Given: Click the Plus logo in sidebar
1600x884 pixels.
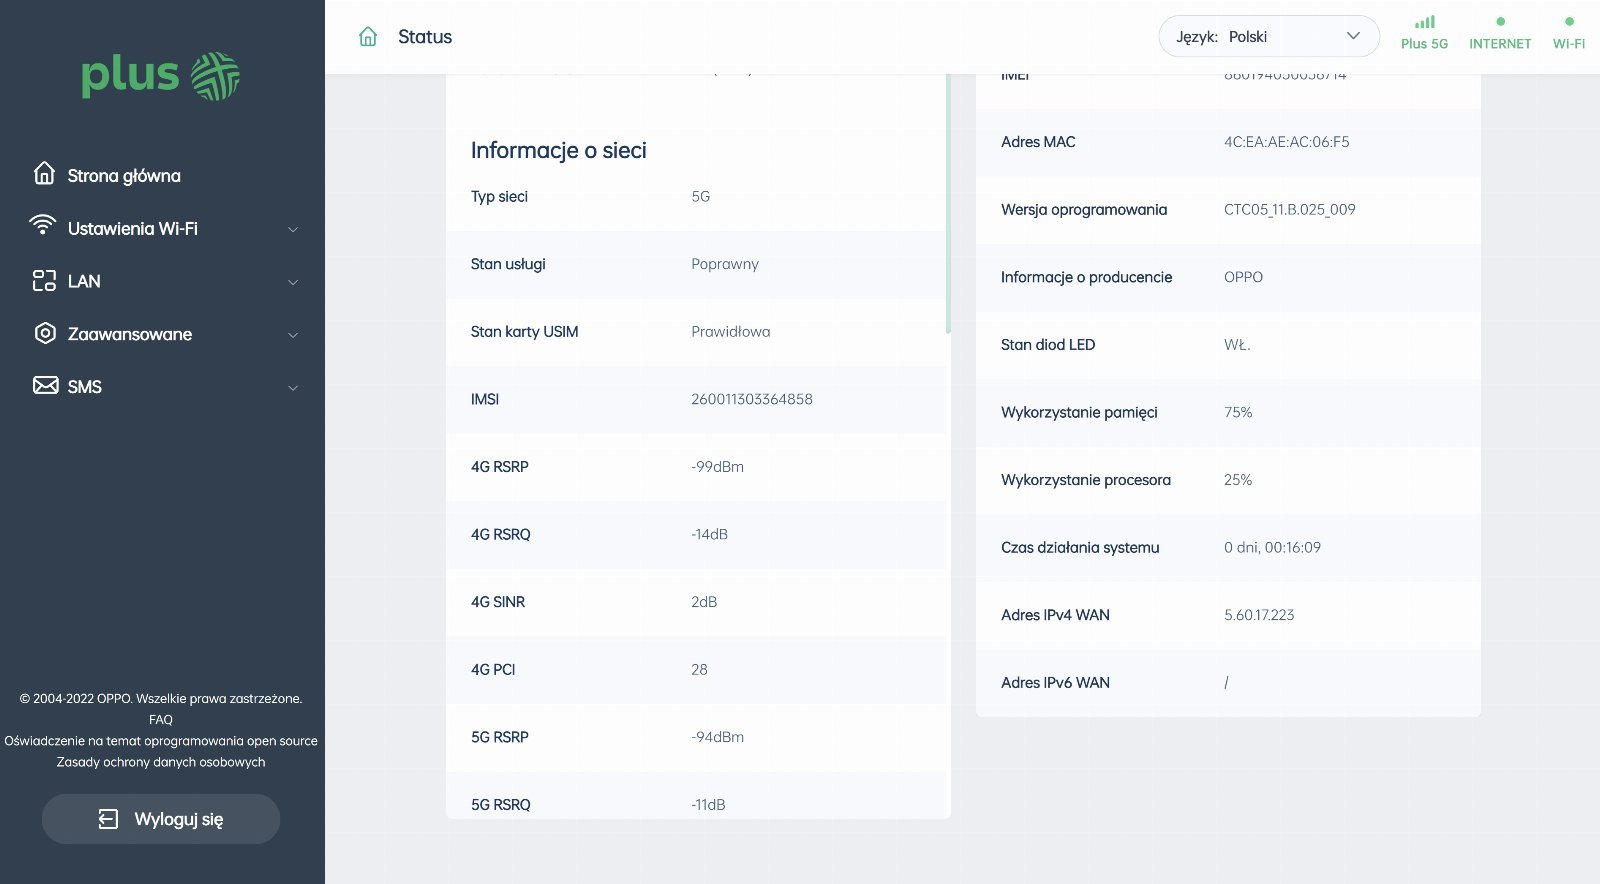Looking at the screenshot, I should click(x=161, y=76).
